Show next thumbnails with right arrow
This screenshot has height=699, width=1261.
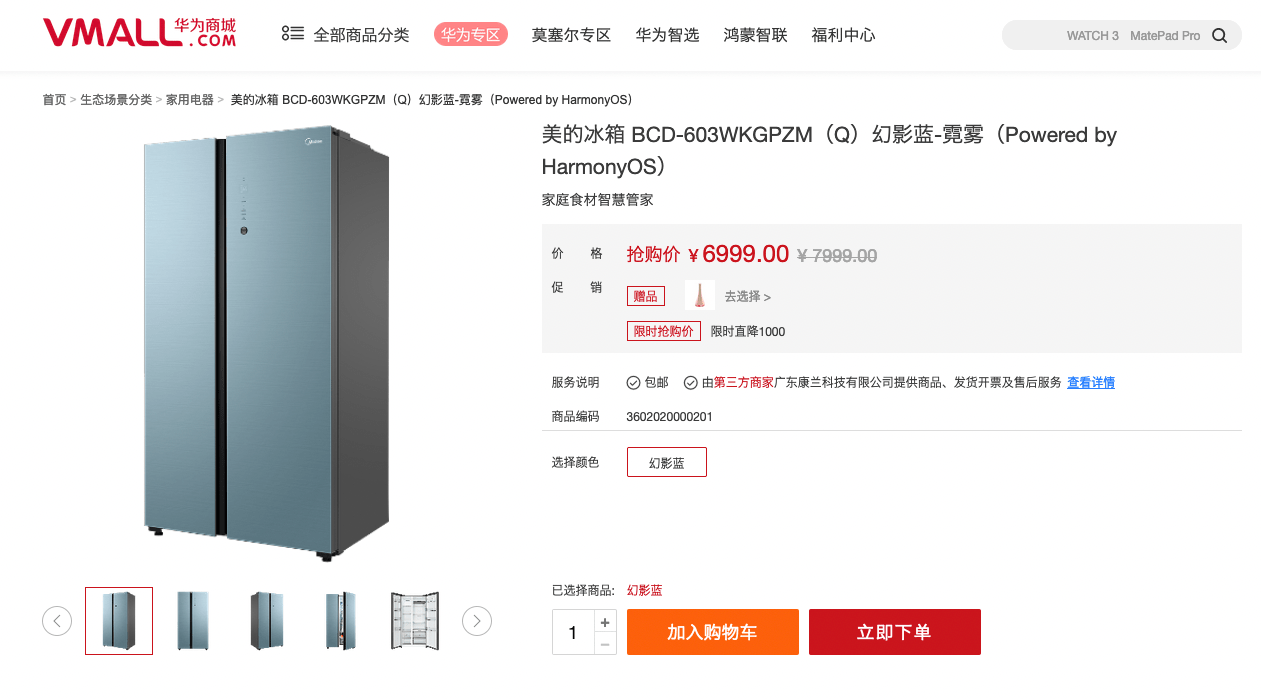click(x=477, y=621)
